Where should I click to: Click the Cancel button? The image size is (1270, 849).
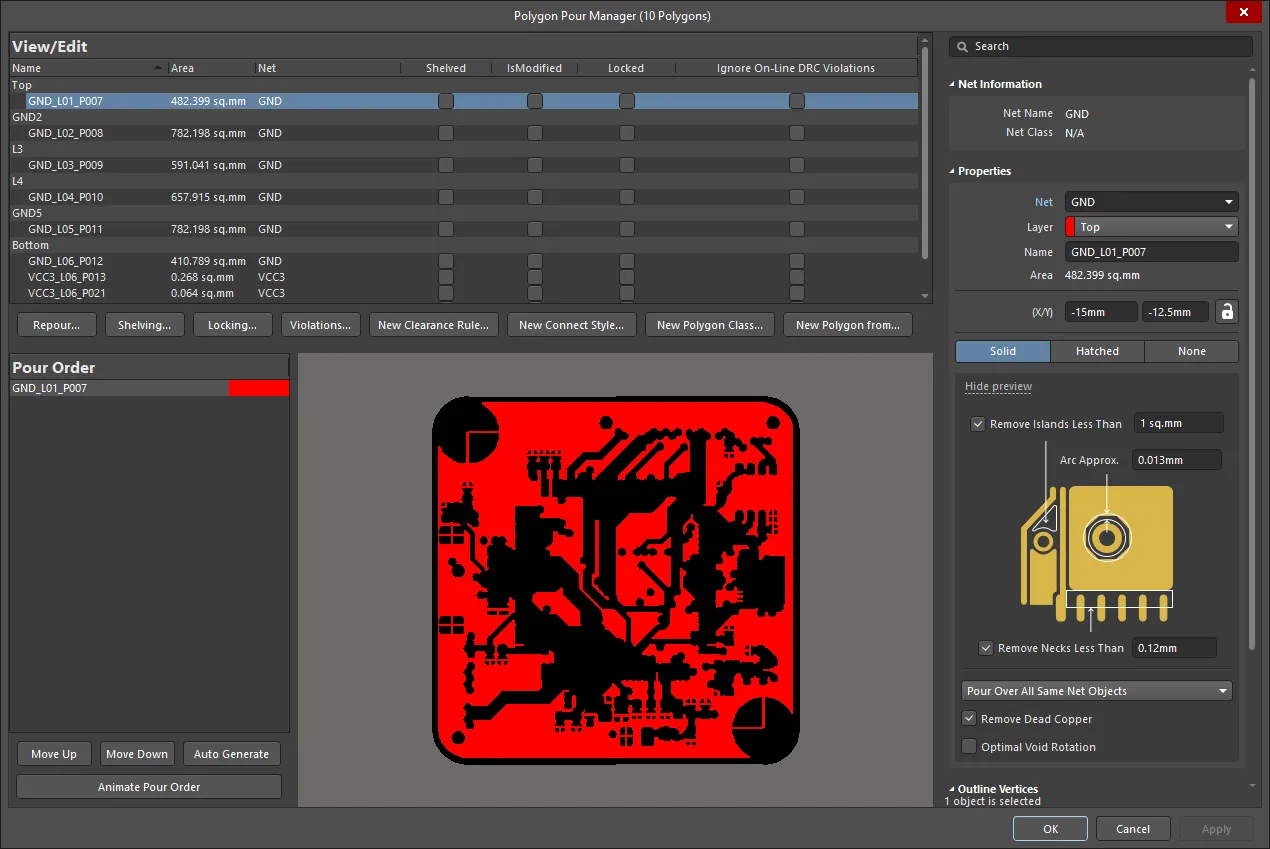pos(1133,829)
